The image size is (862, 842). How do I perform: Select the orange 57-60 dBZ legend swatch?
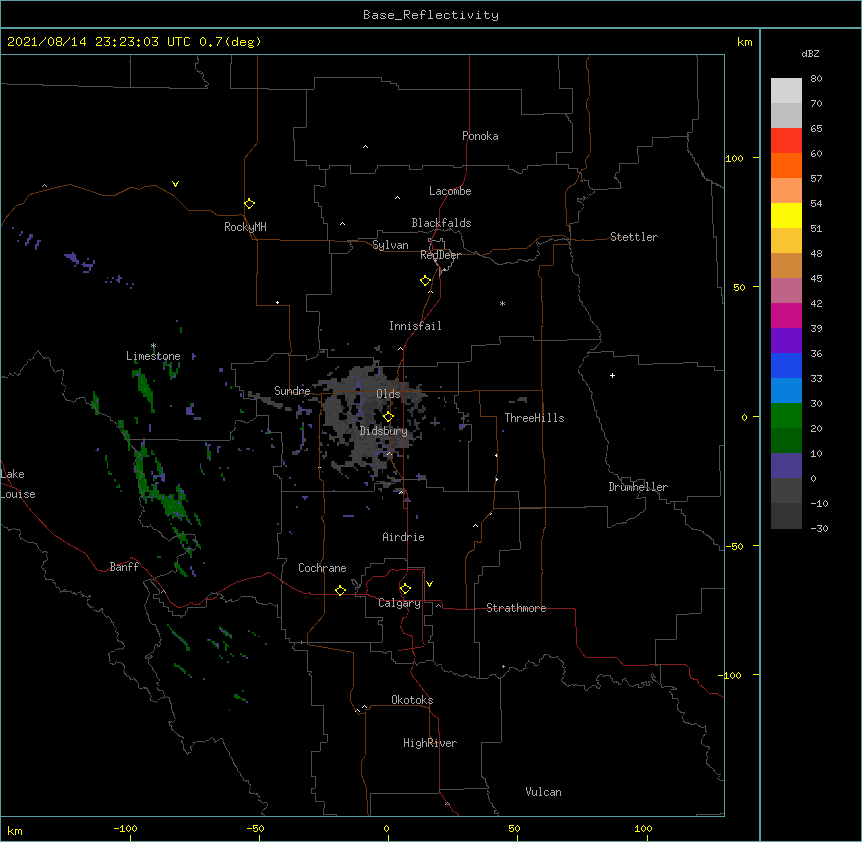(x=786, y=165)
